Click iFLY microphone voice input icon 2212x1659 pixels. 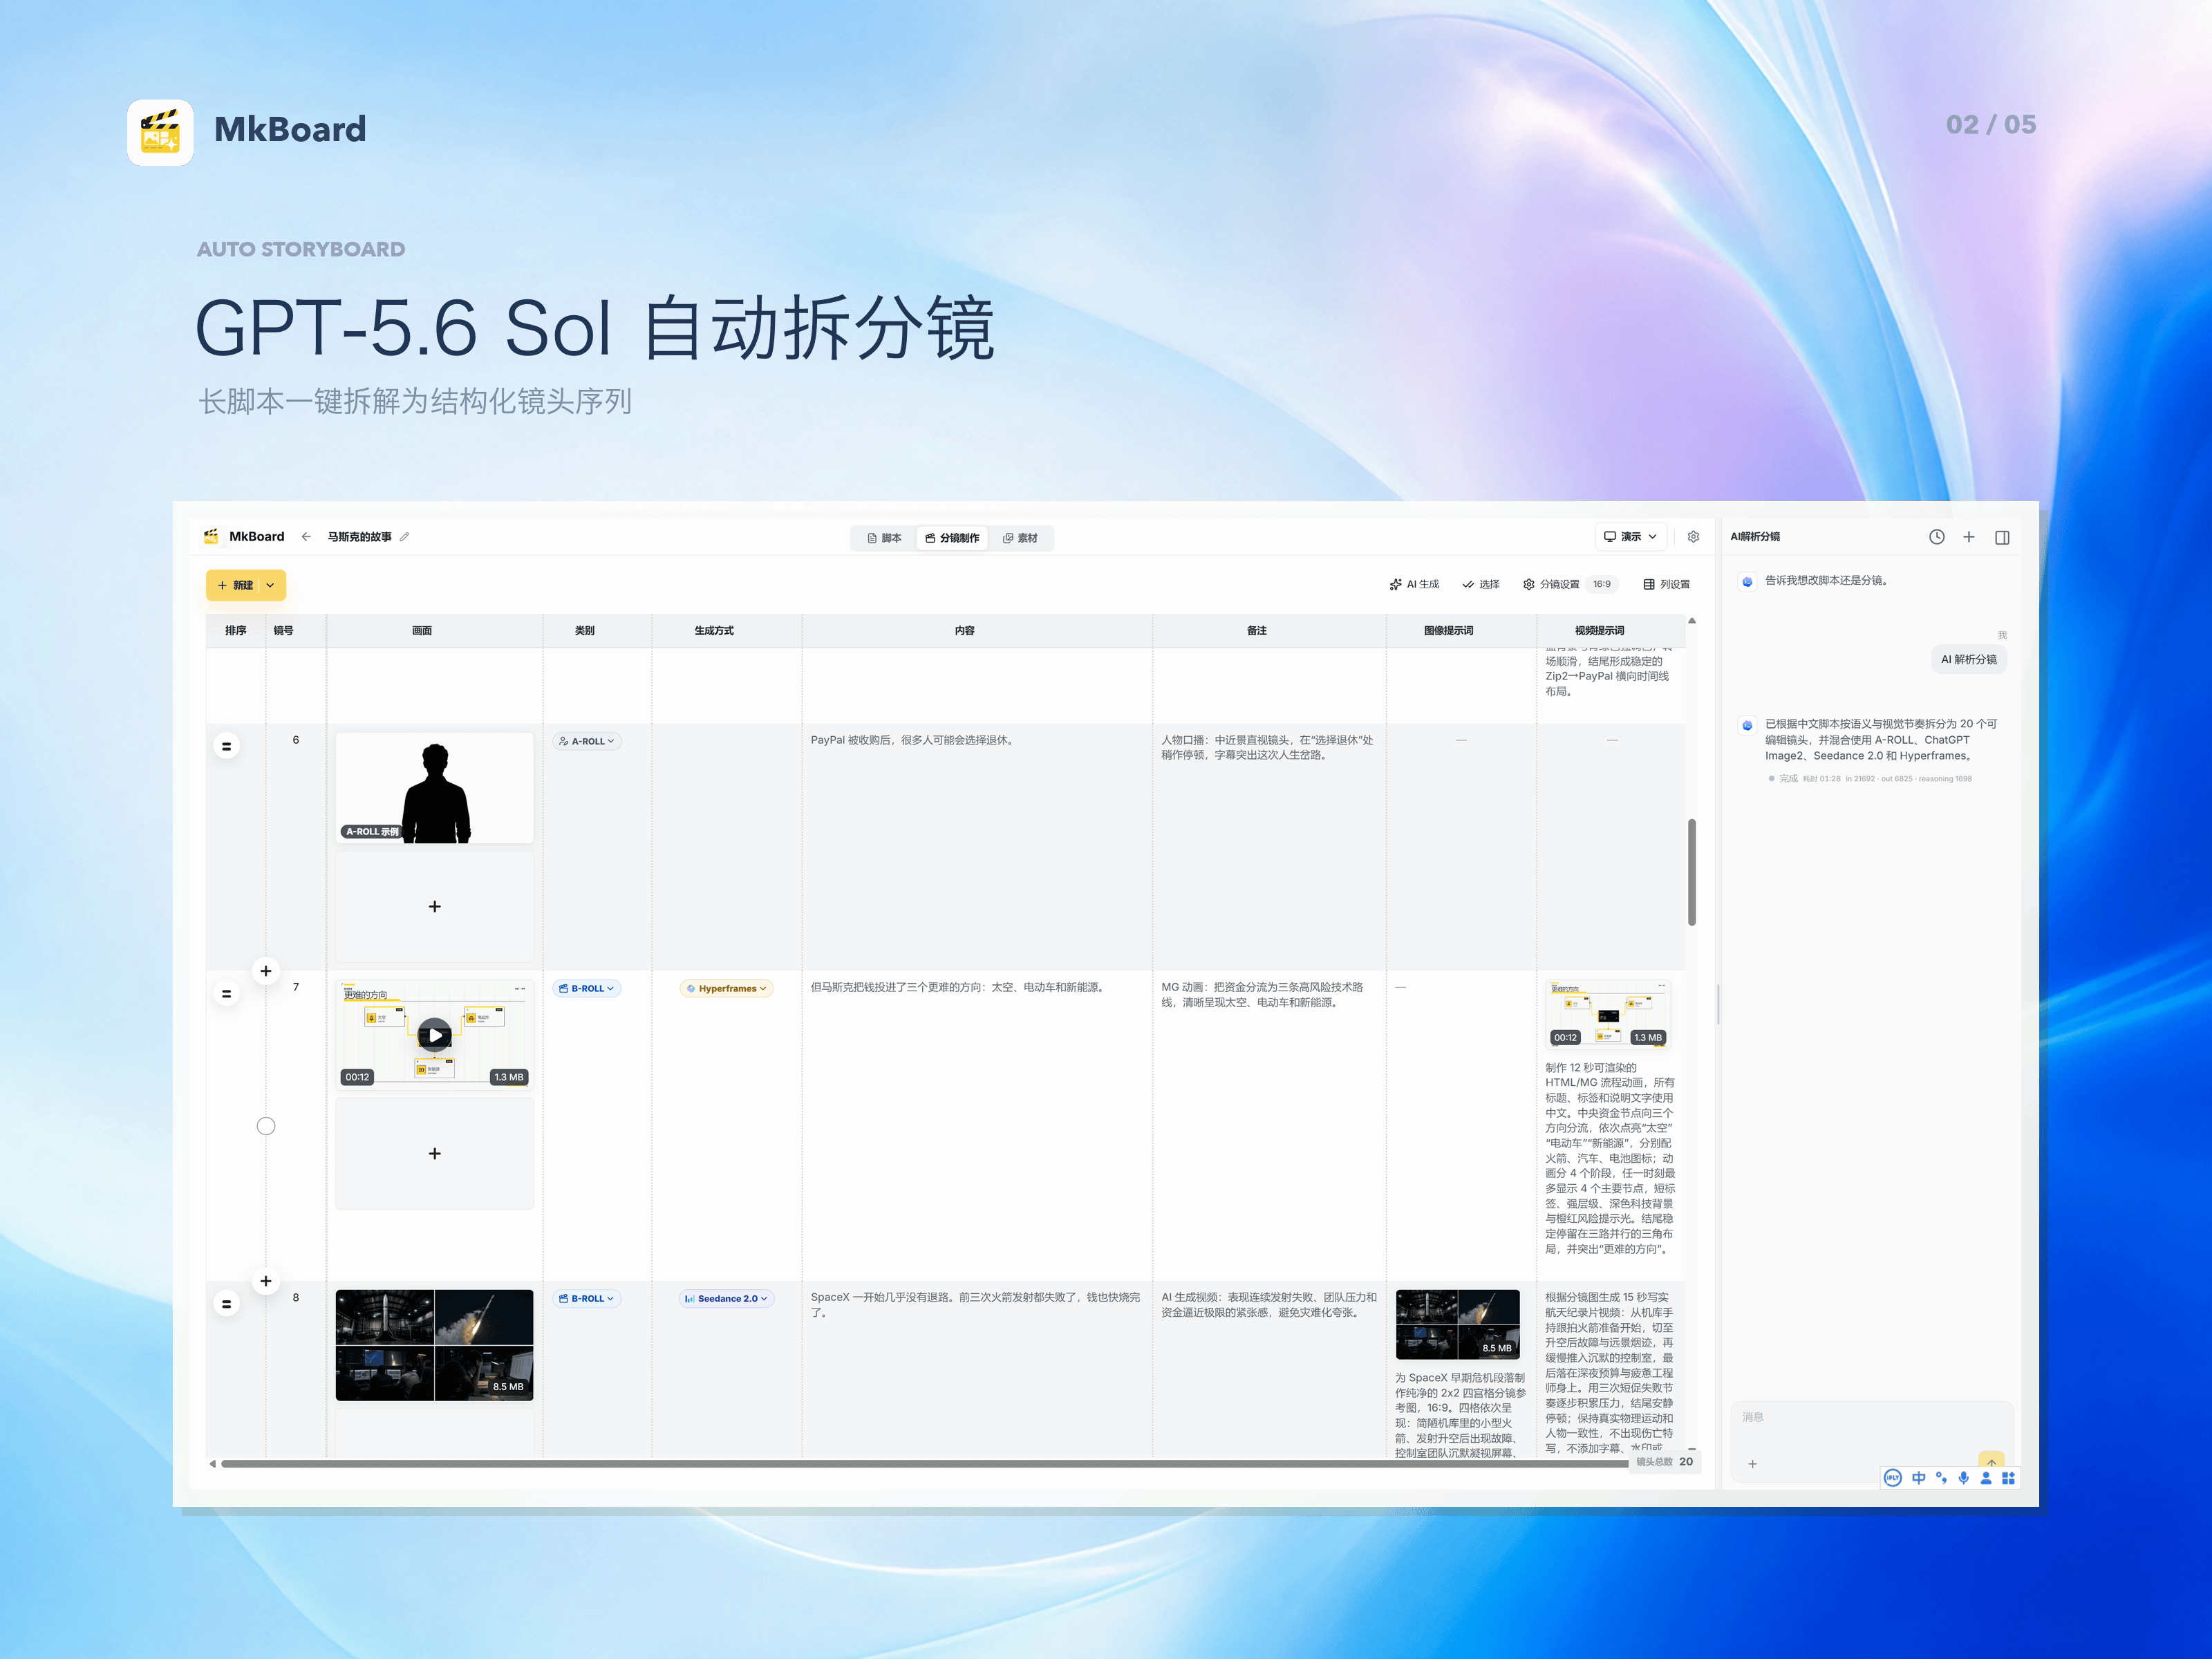click(1964, 1478)
